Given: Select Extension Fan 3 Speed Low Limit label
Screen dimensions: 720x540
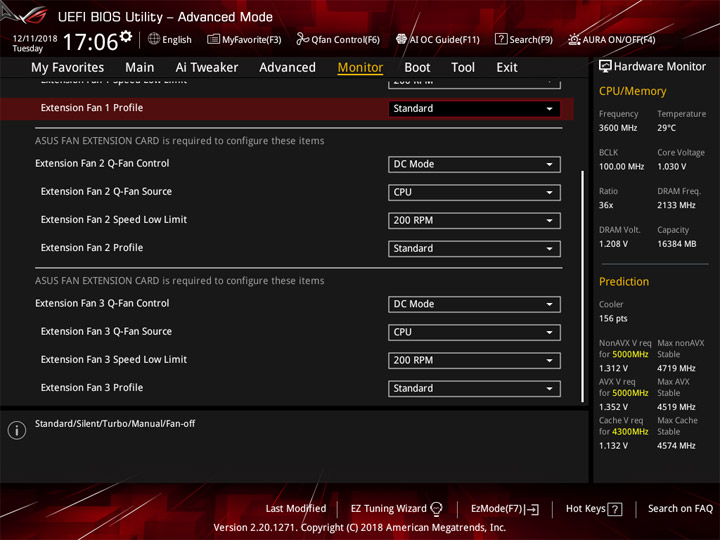Looking at the screenshot, I should (x=114, y=360).
